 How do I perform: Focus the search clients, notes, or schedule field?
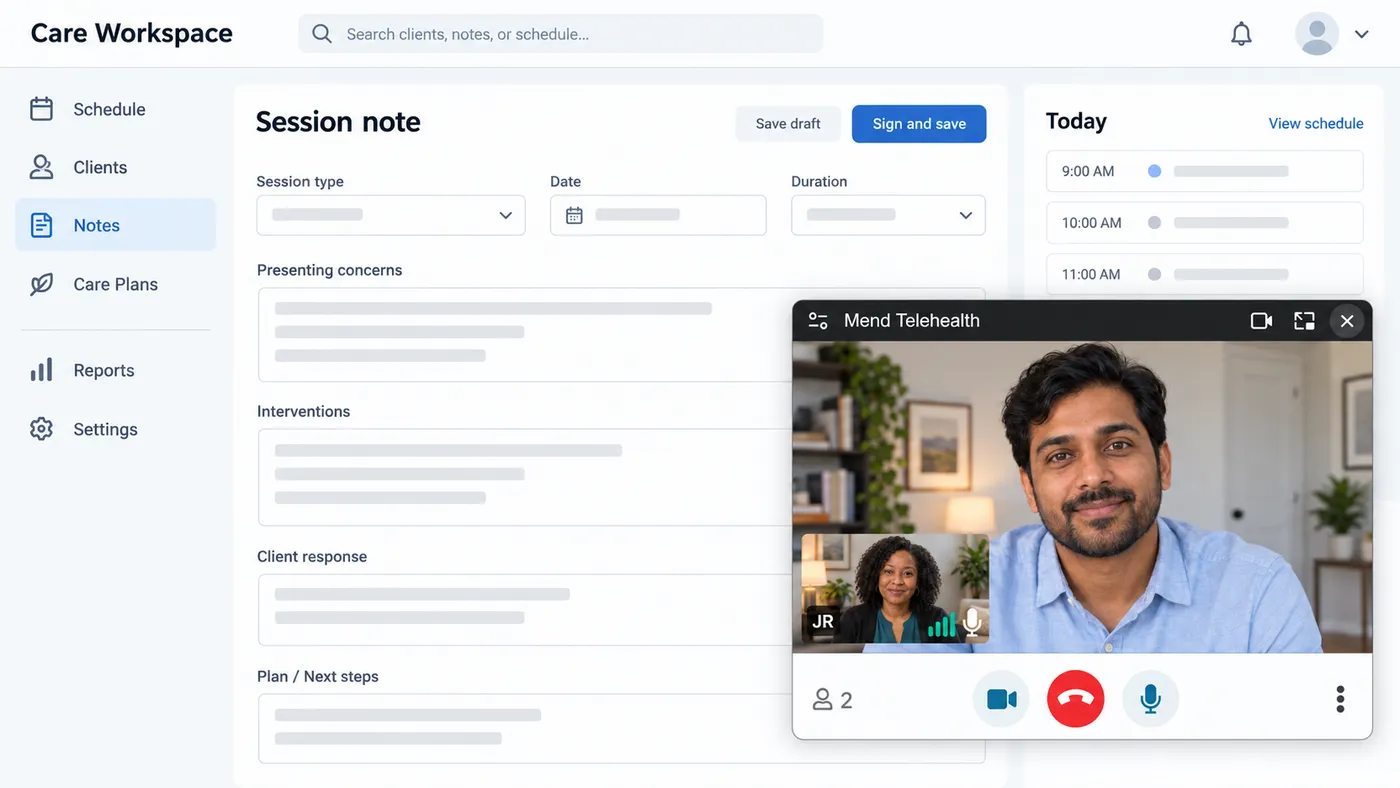click(560, 34)
